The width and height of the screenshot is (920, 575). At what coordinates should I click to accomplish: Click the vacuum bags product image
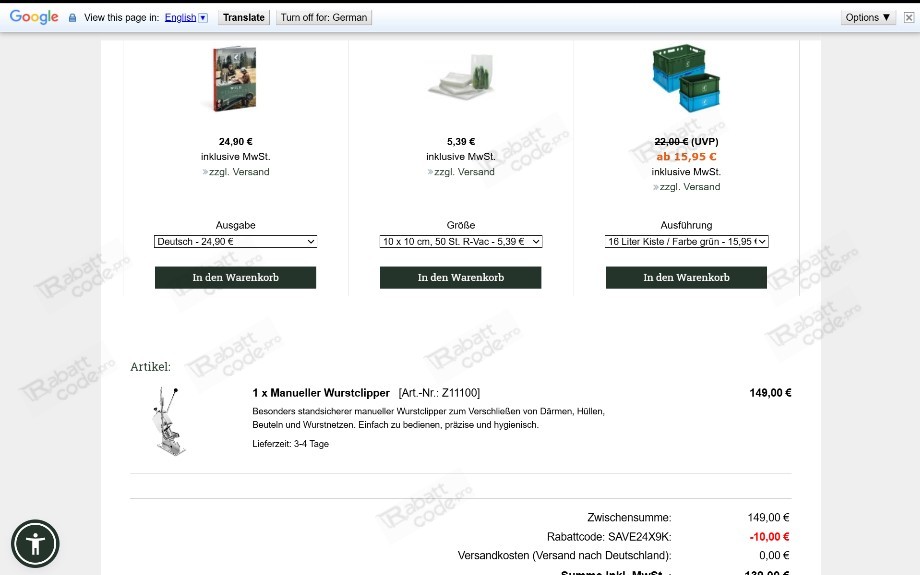coord(461,77)
